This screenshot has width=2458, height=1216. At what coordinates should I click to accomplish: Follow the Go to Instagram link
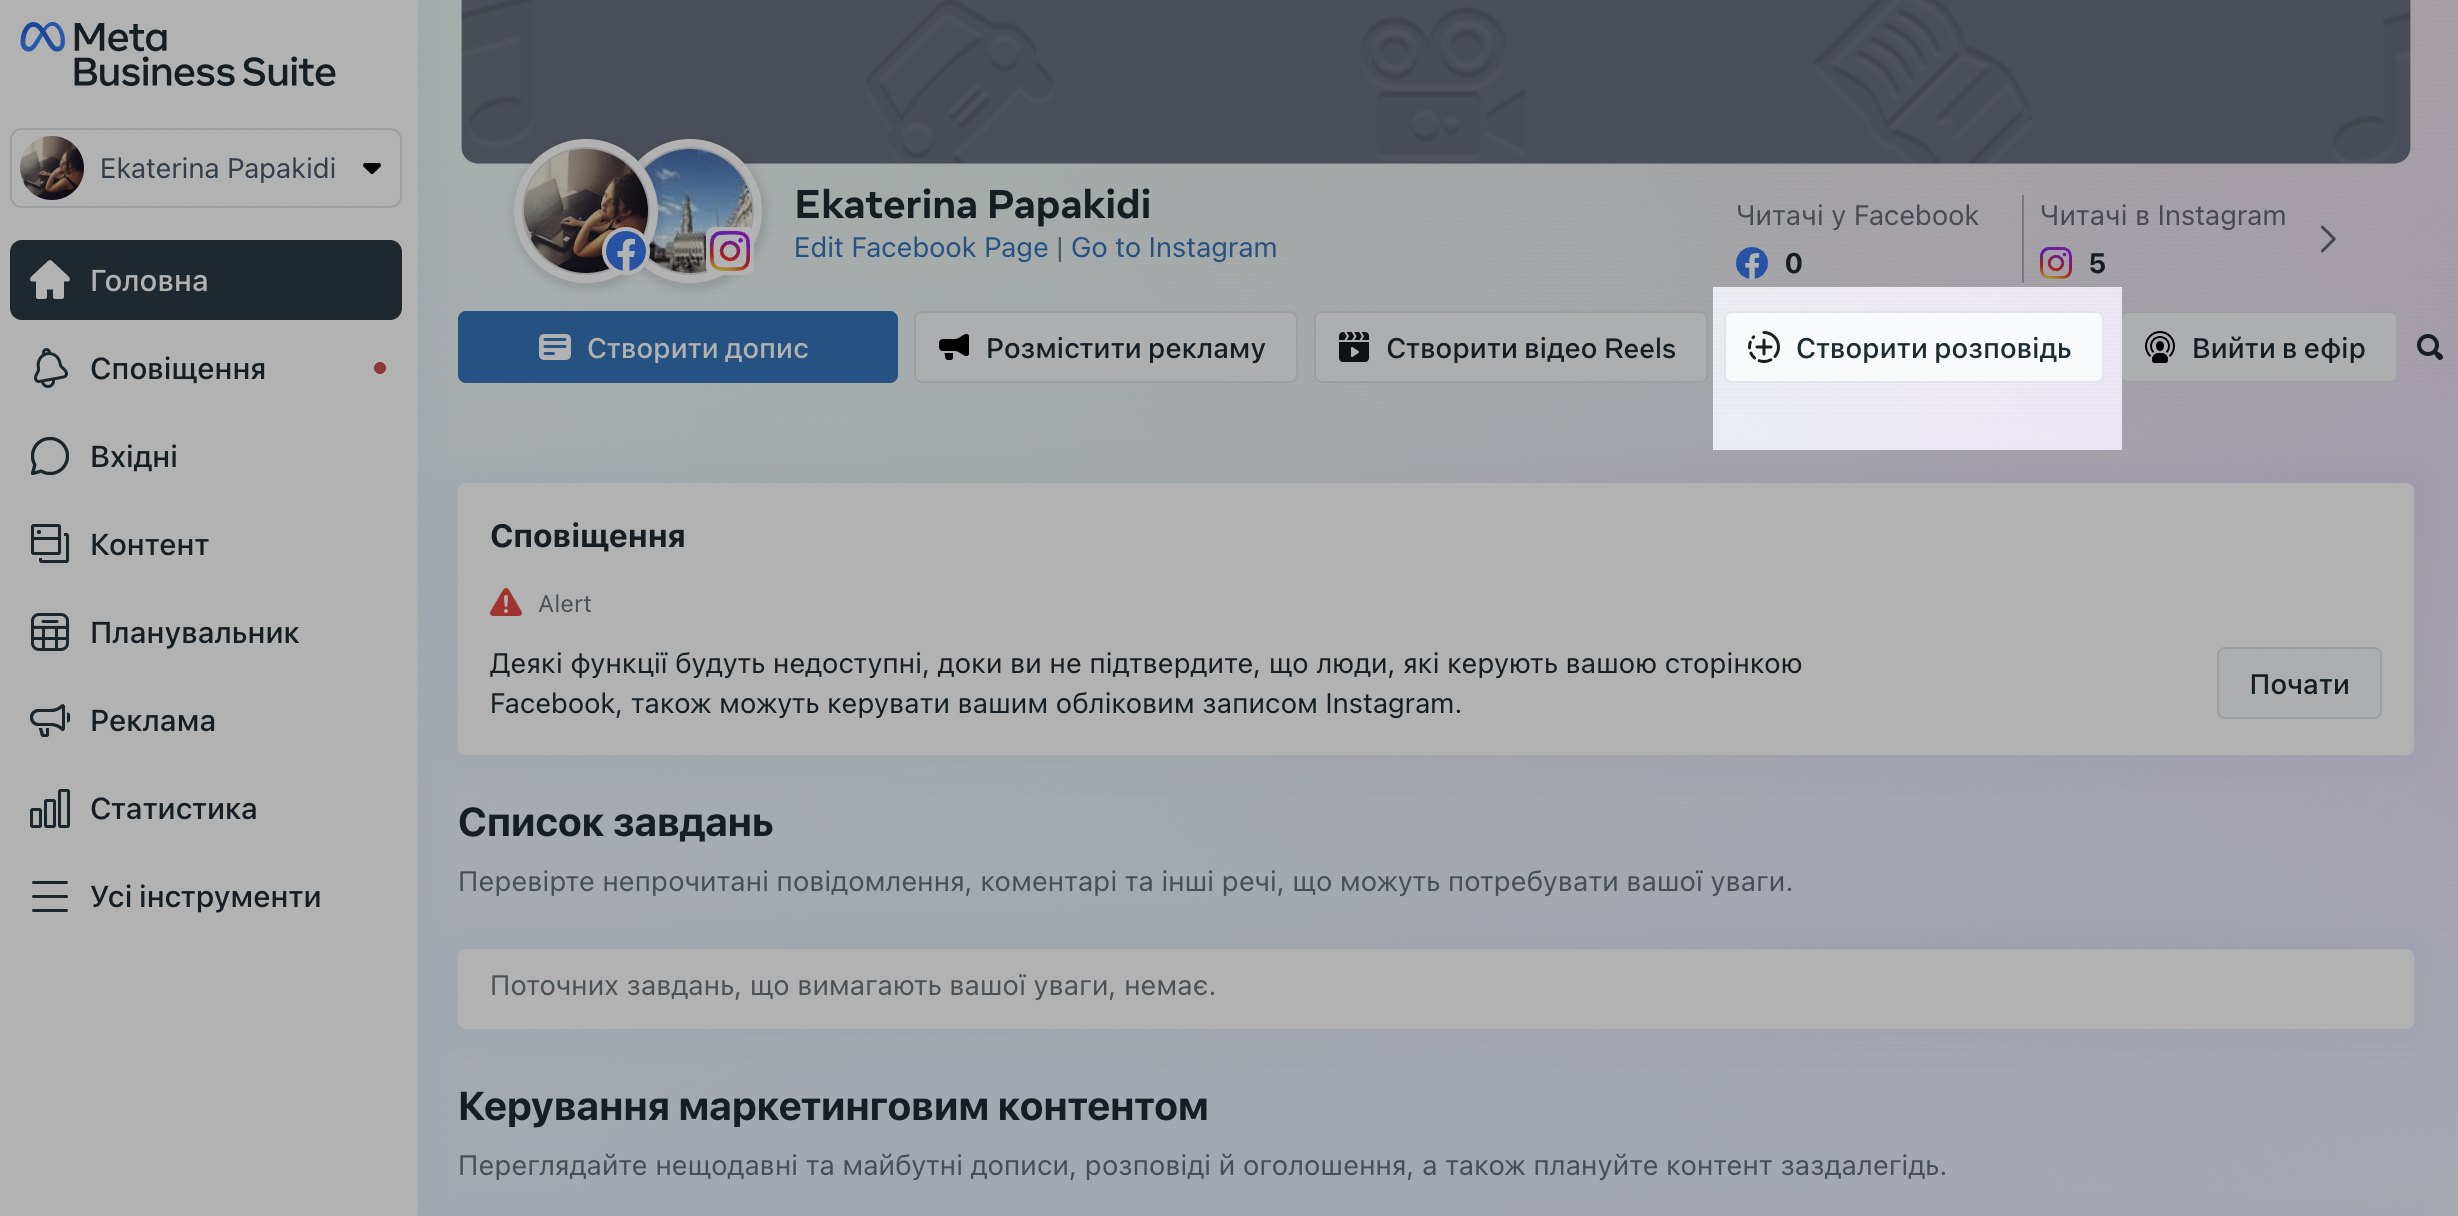coord(1174,247)
